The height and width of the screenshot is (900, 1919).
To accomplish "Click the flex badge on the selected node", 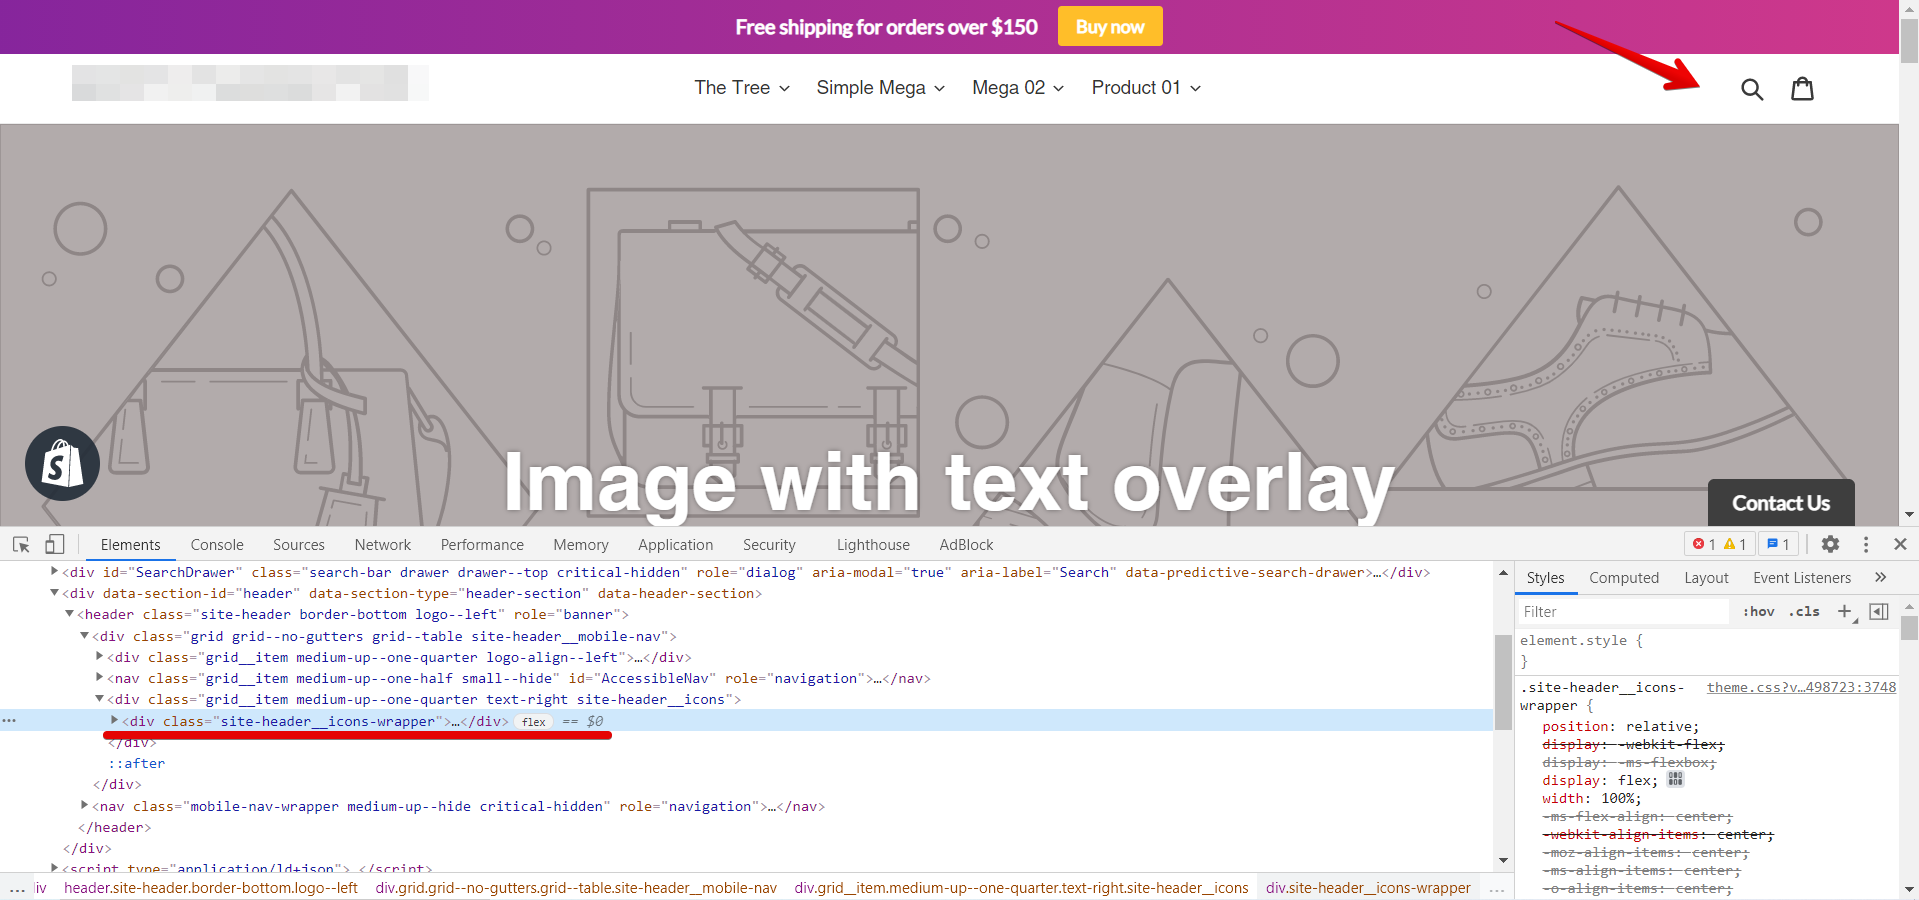I will click(x=534, y=721).
